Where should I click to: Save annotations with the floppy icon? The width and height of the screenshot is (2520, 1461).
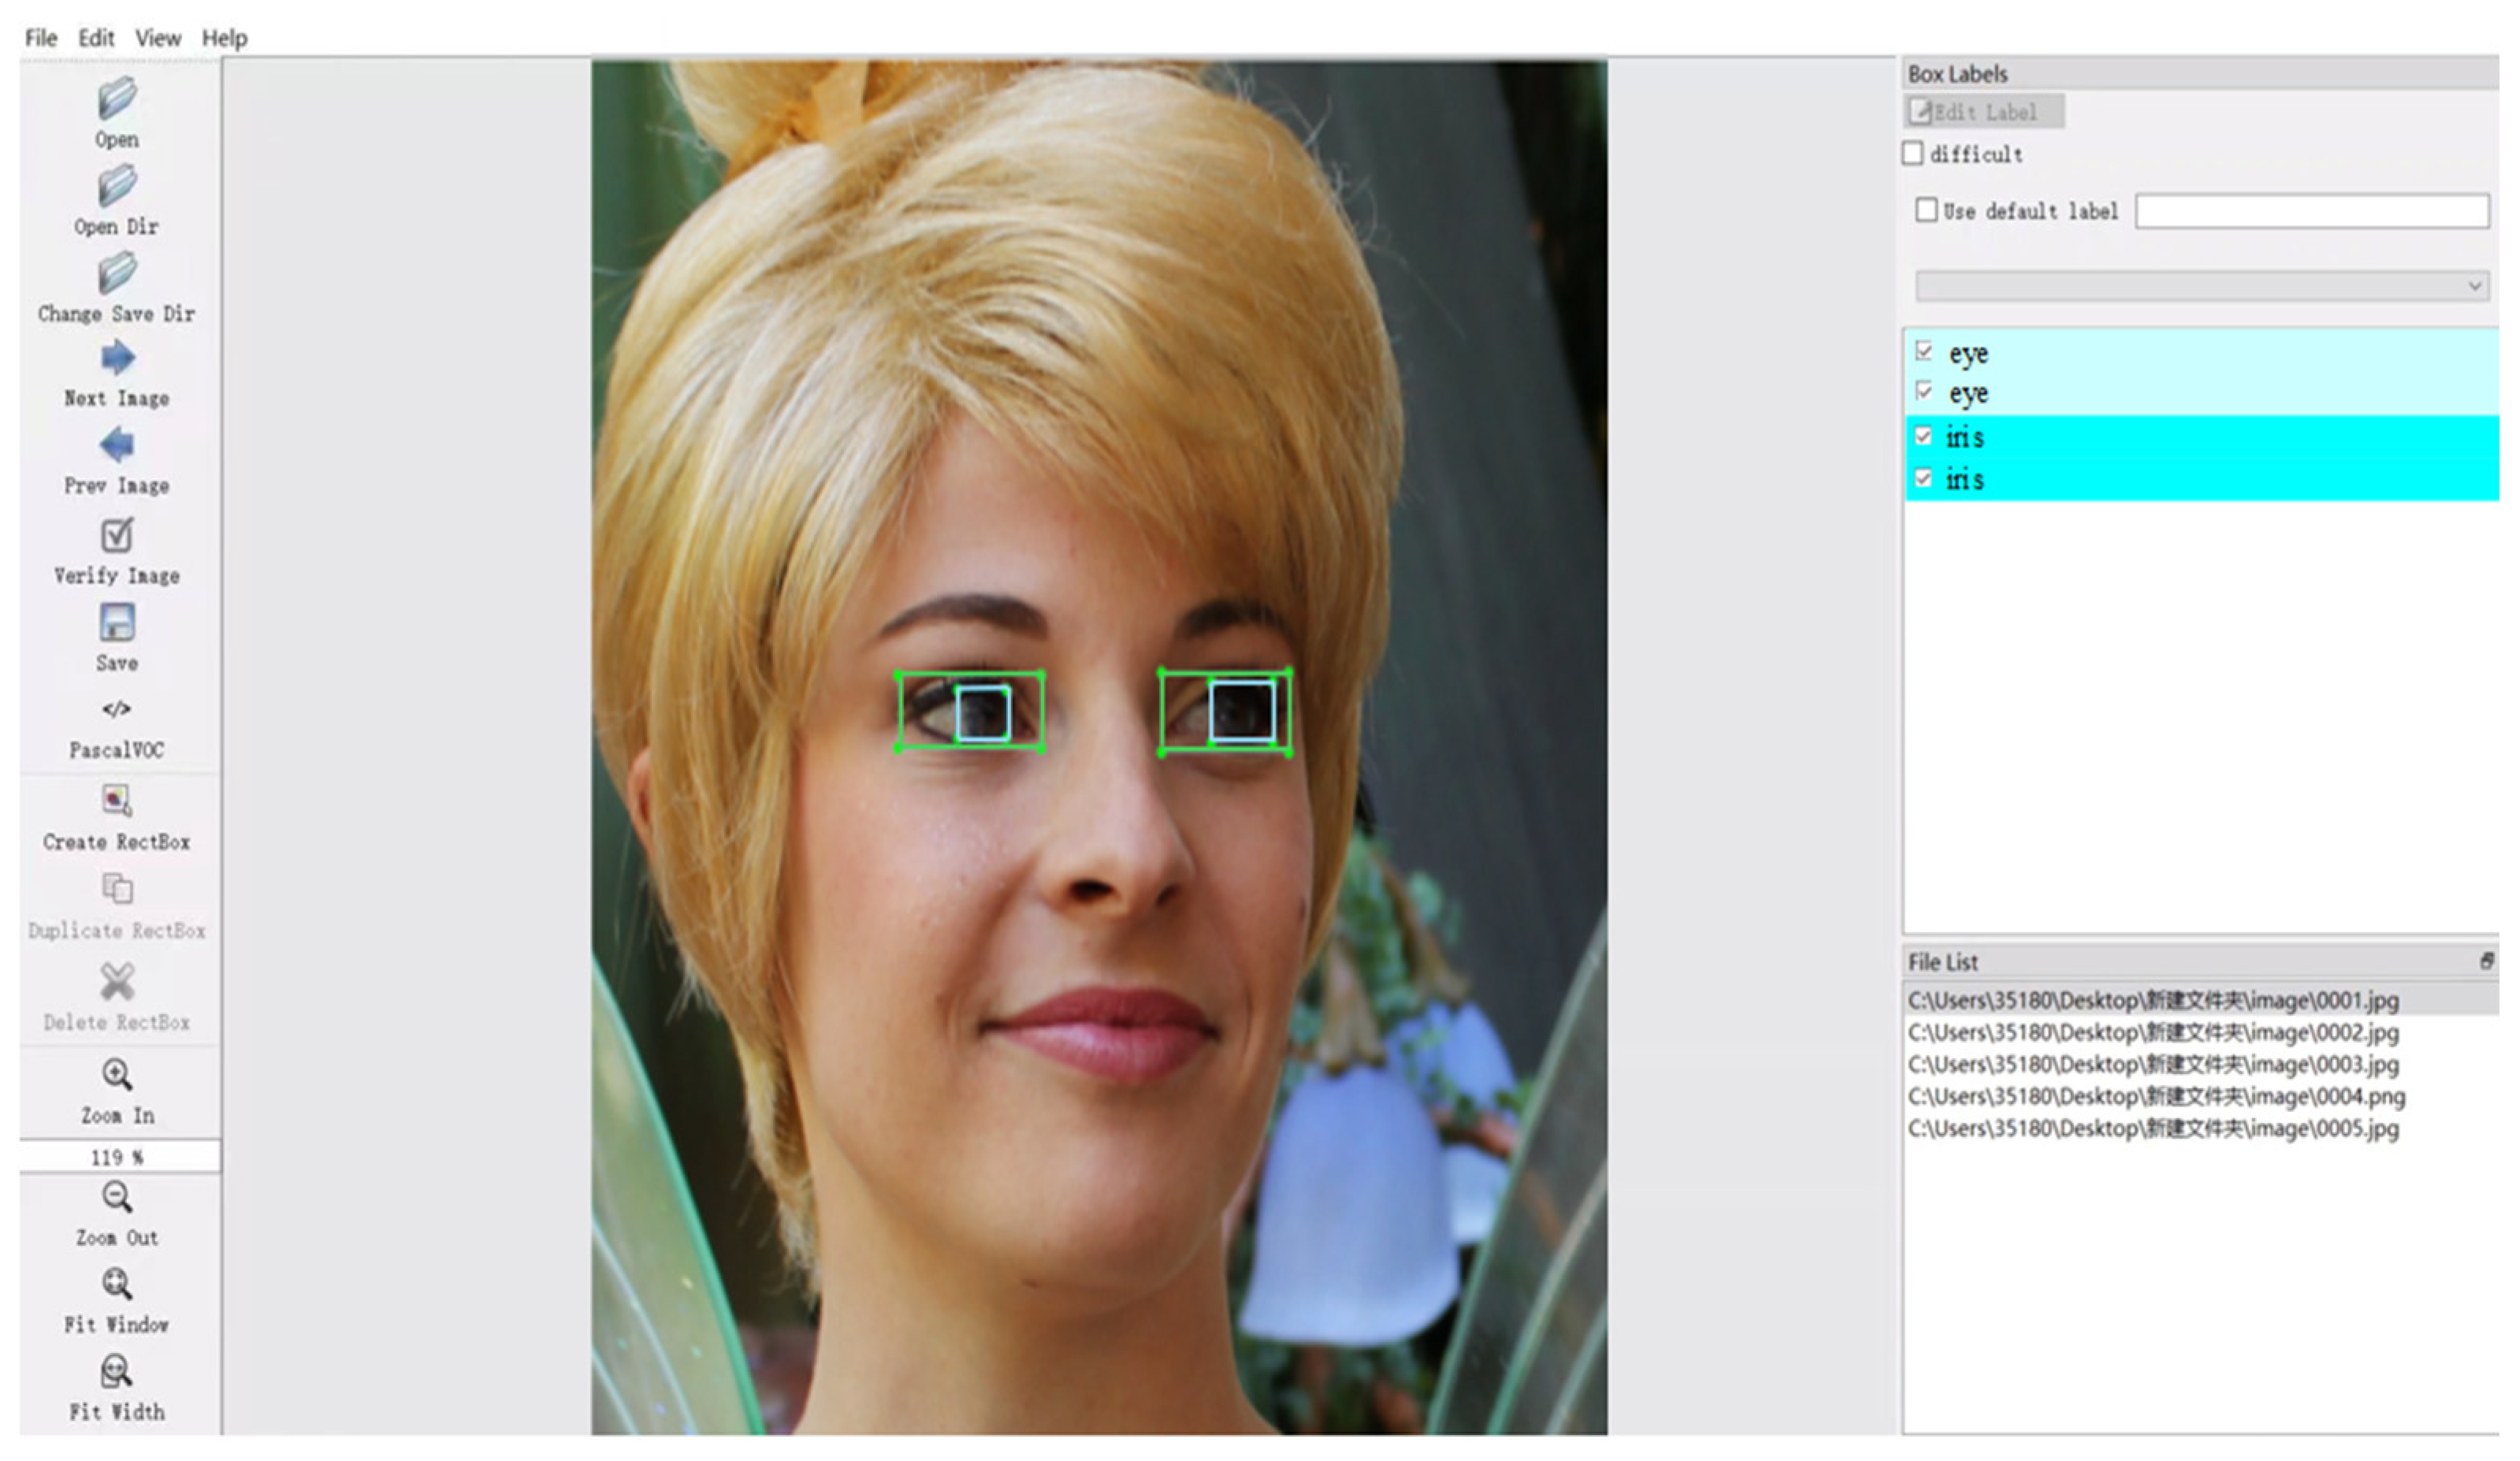point(117,623)
